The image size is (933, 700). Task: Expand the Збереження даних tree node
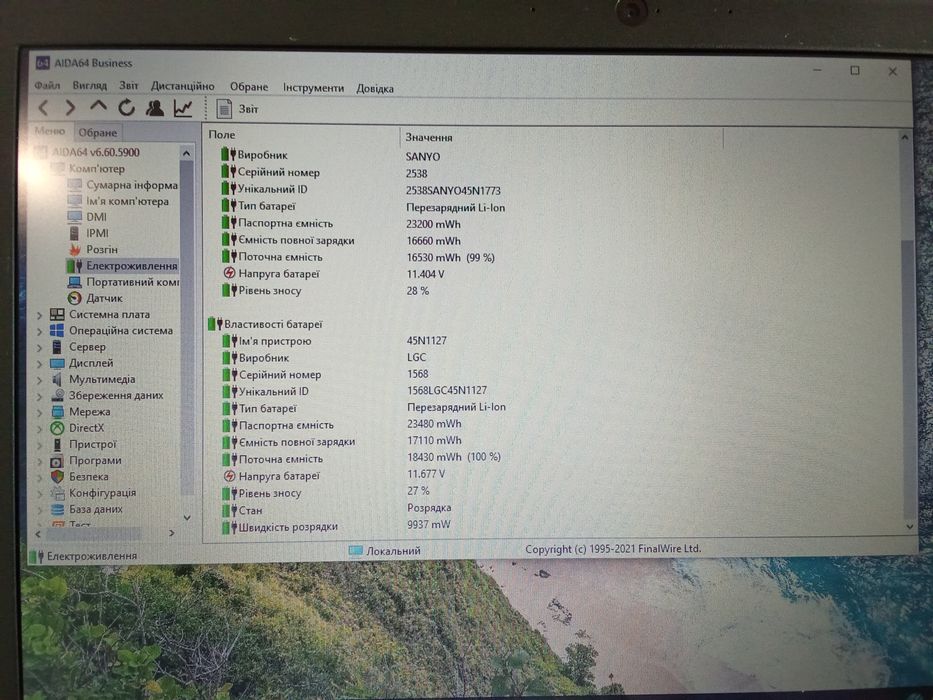(39, 396)
